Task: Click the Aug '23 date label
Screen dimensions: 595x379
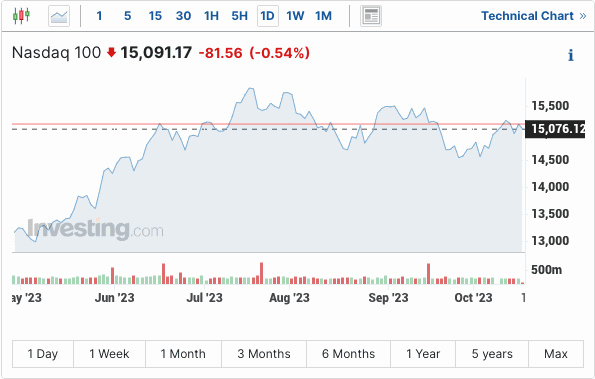Action: (x=290, y=298)
